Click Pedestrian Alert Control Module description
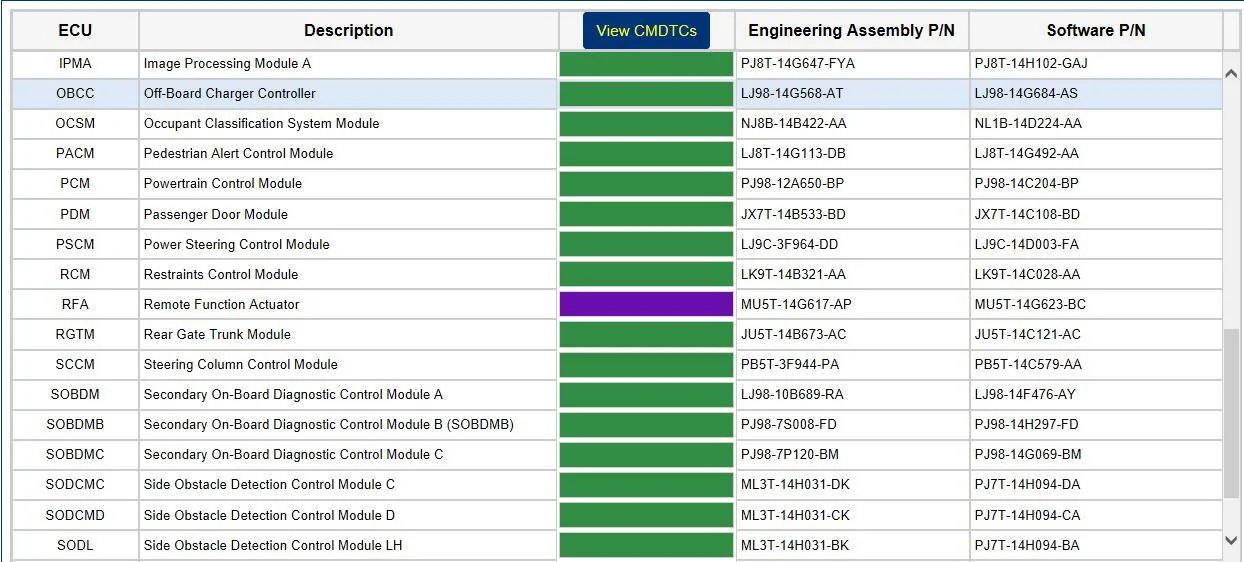1244x562 pixels. tap(238, 154)
